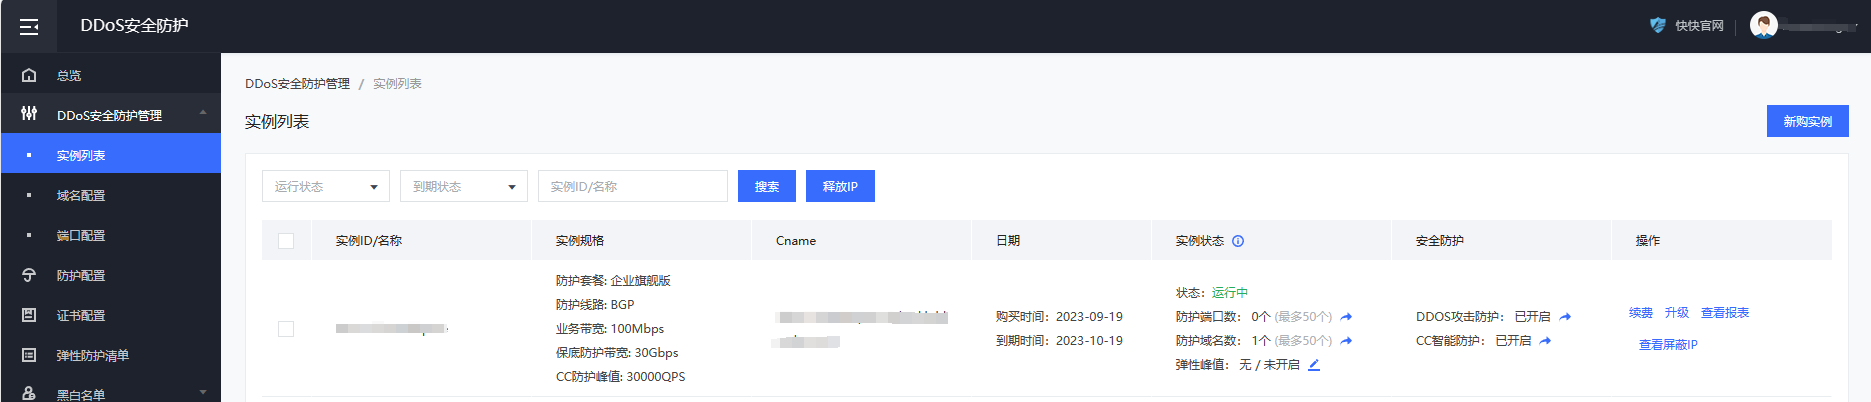Open the 运行状态 dropdown

(x=326, y=187)
